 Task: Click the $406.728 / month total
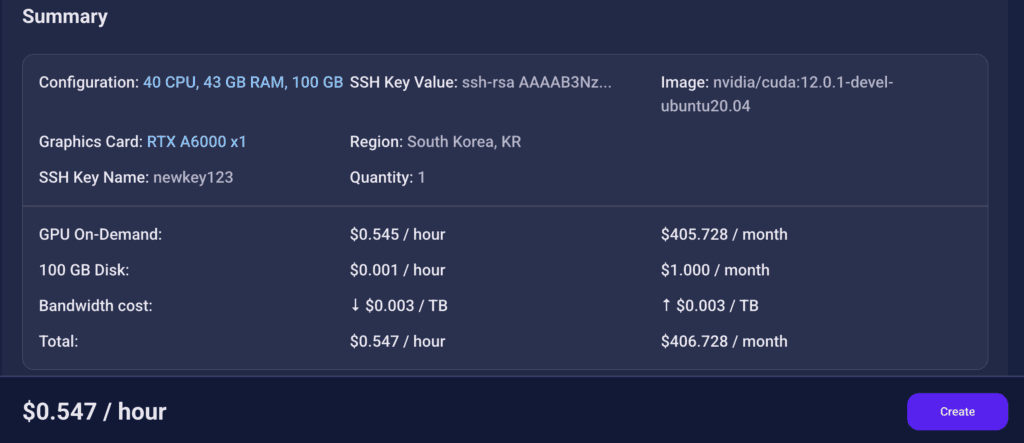click(x=724, y=341)
